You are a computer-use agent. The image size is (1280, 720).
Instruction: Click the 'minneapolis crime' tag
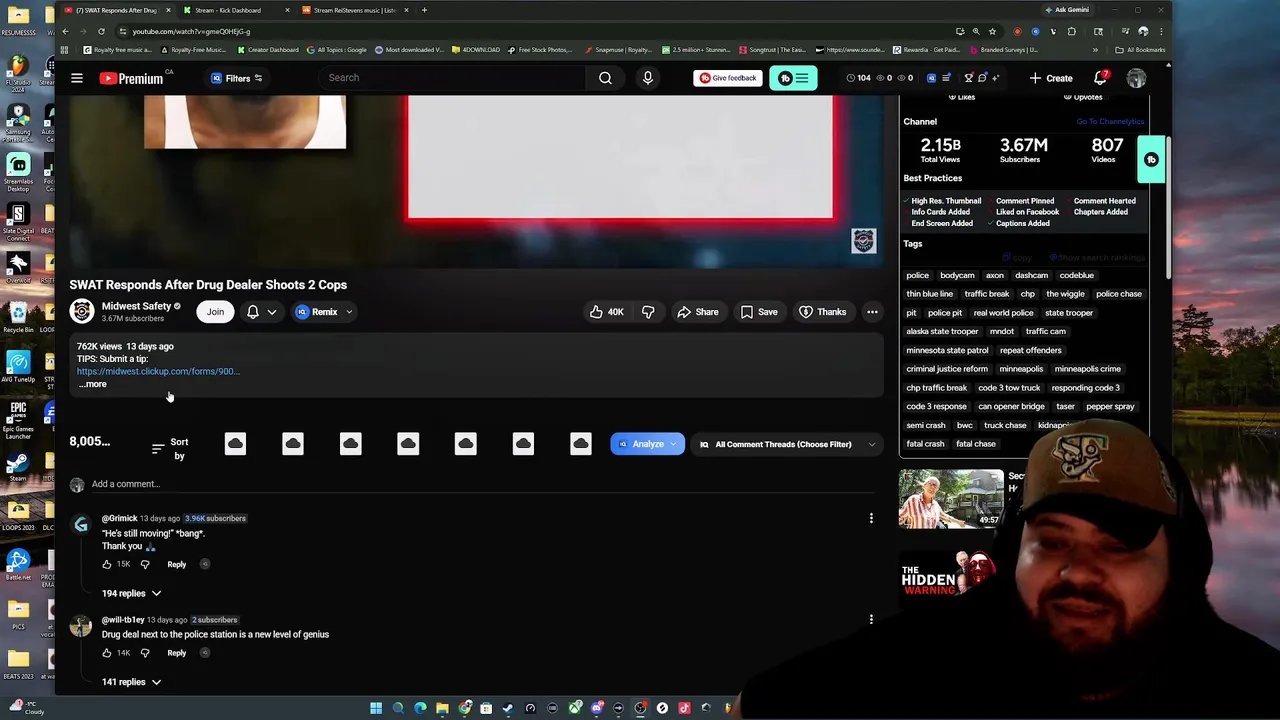point(1087,369)
